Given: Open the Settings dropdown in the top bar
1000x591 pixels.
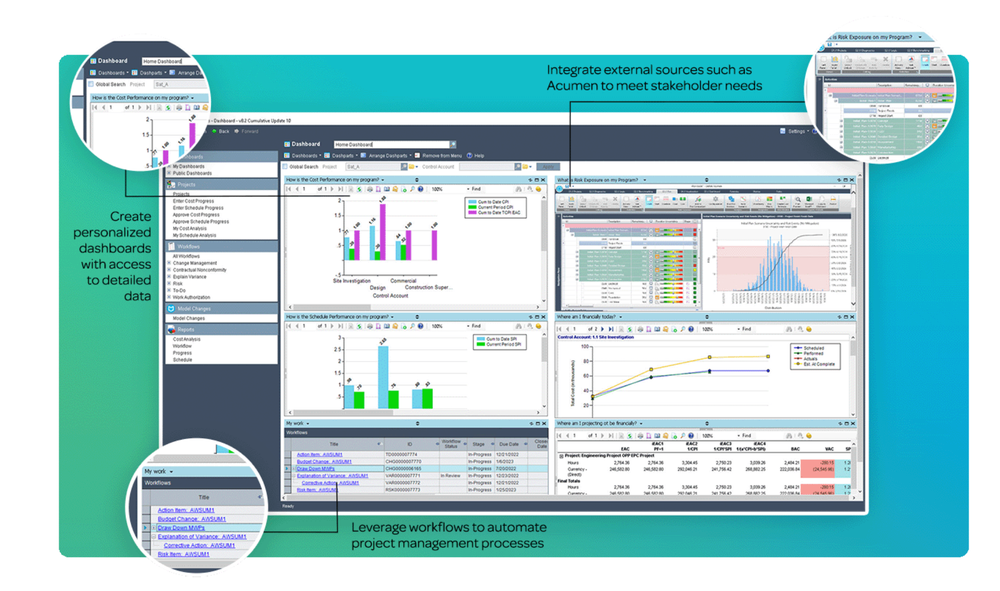Looking at the screenshot, I should click(x=795, y=131).
